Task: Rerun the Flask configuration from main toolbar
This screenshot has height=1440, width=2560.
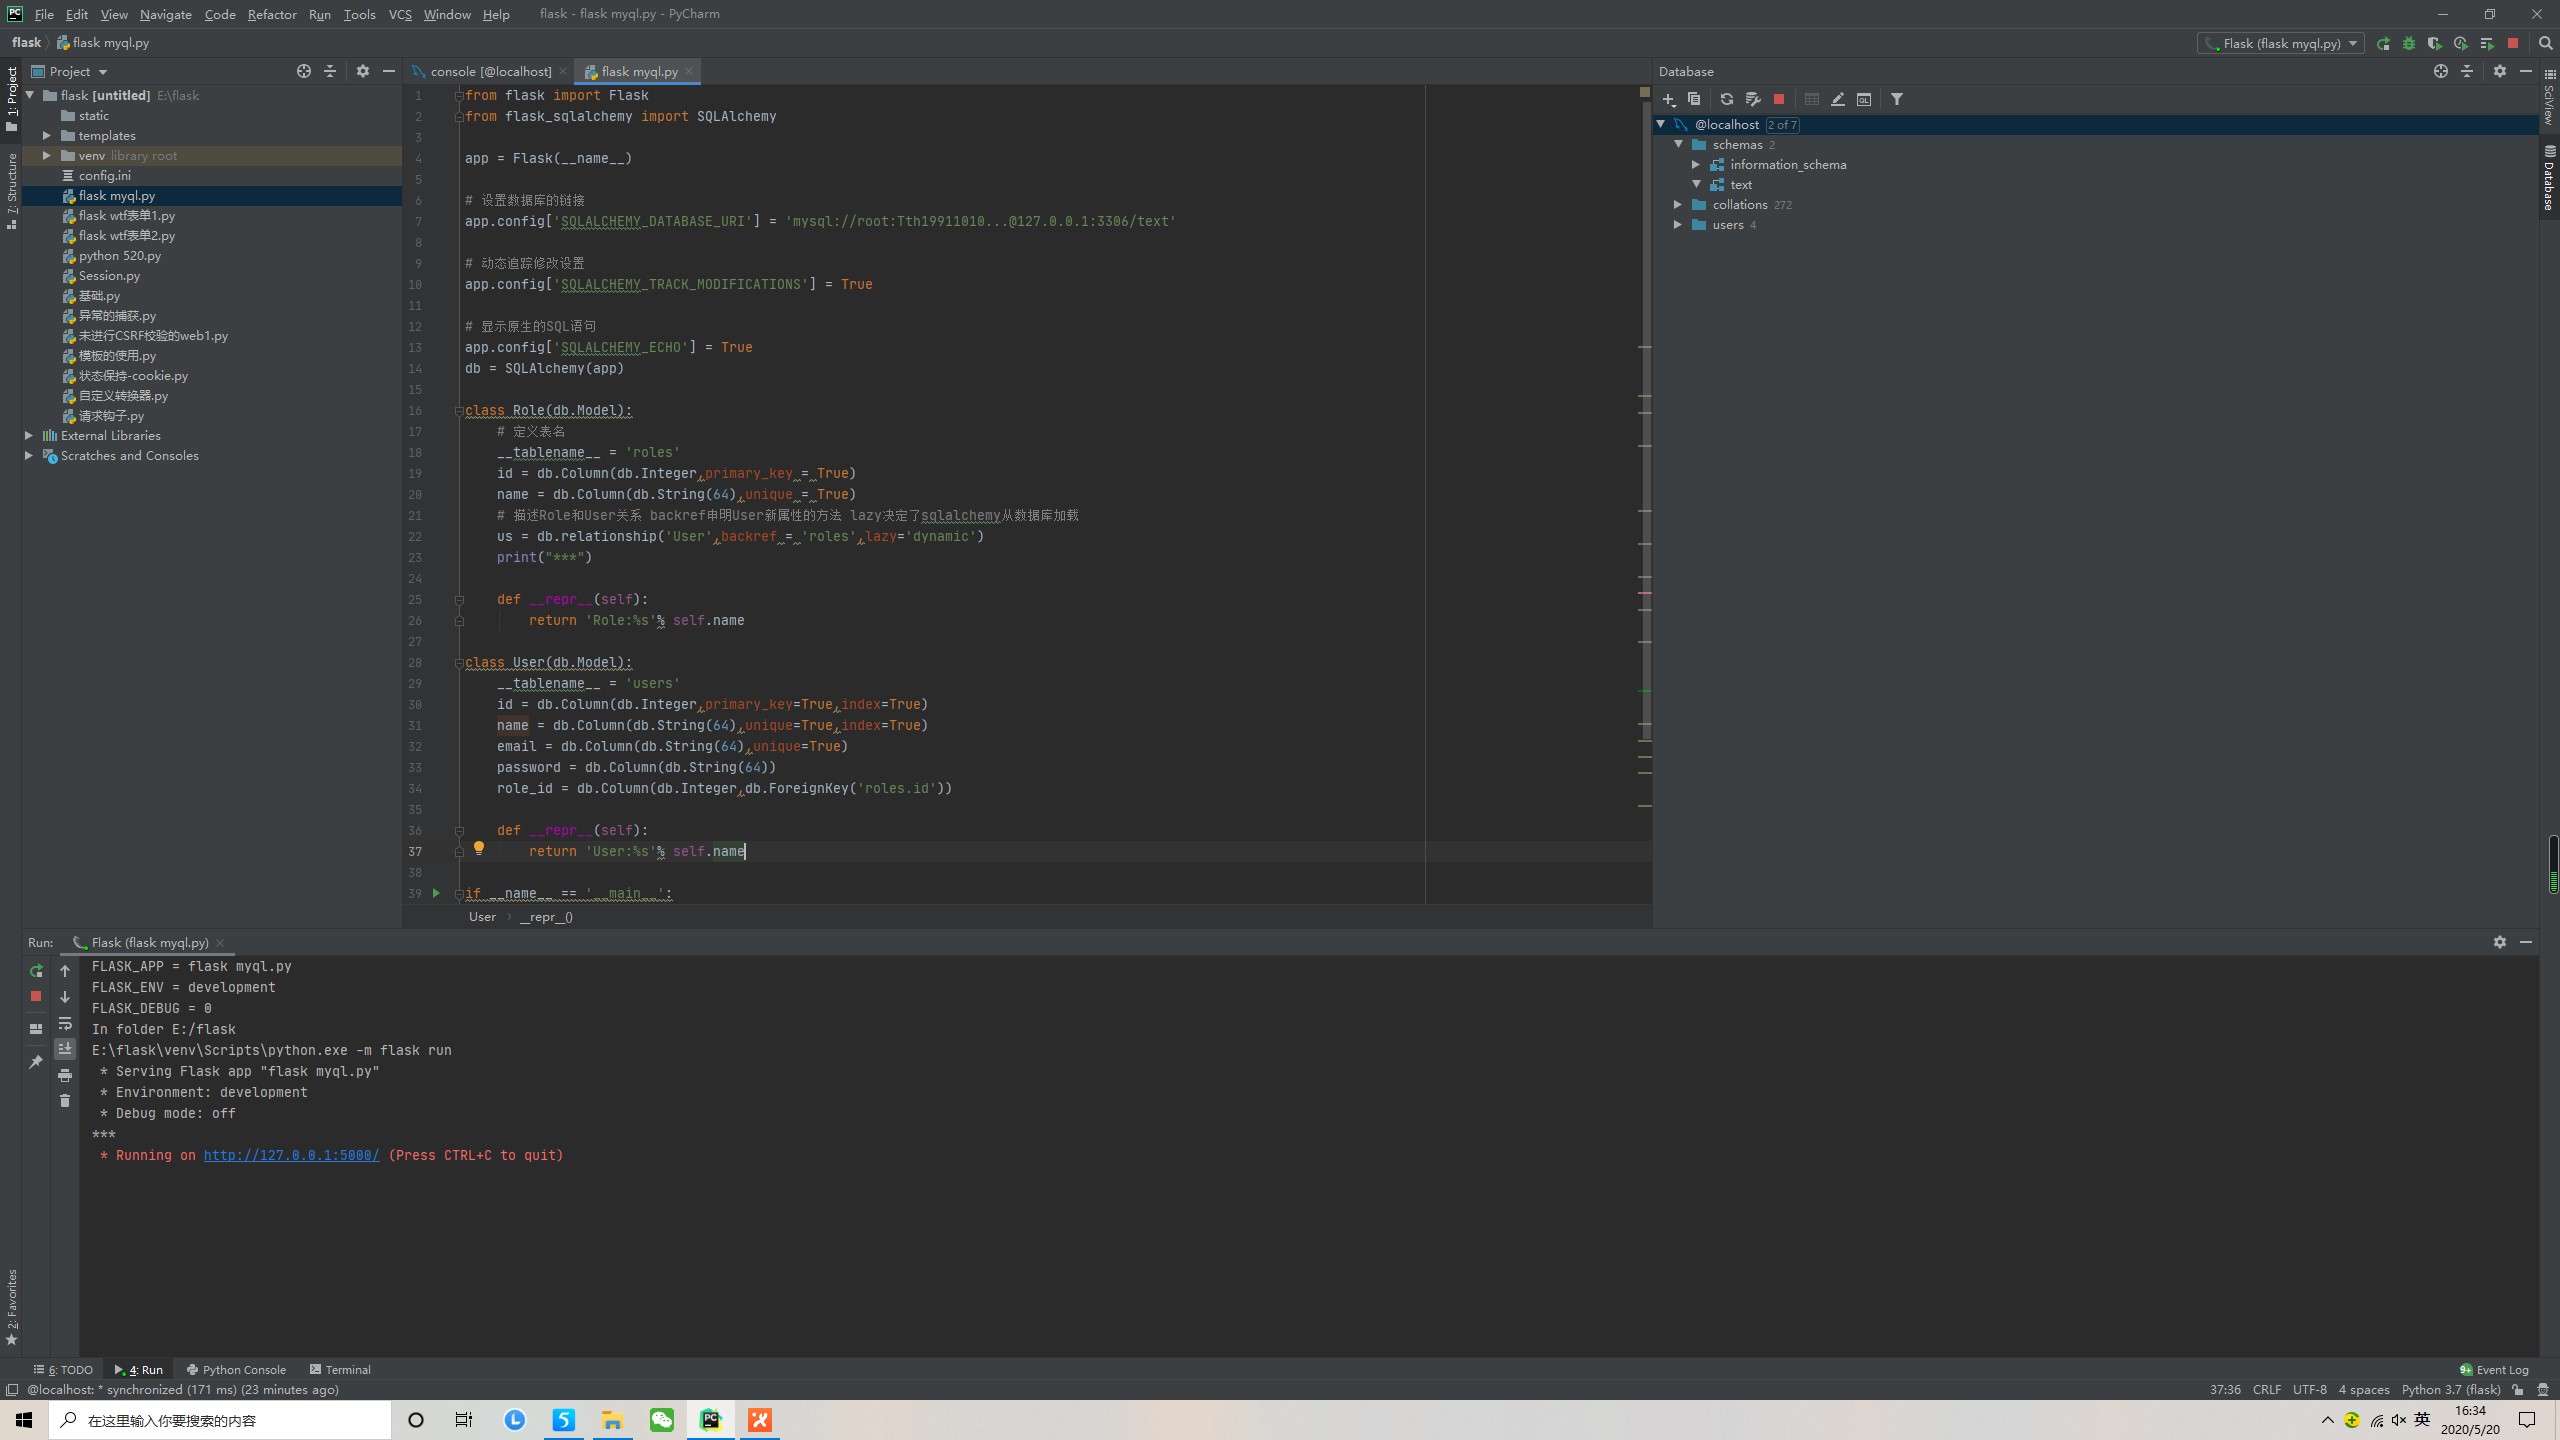Action: tap(2383, 43)
